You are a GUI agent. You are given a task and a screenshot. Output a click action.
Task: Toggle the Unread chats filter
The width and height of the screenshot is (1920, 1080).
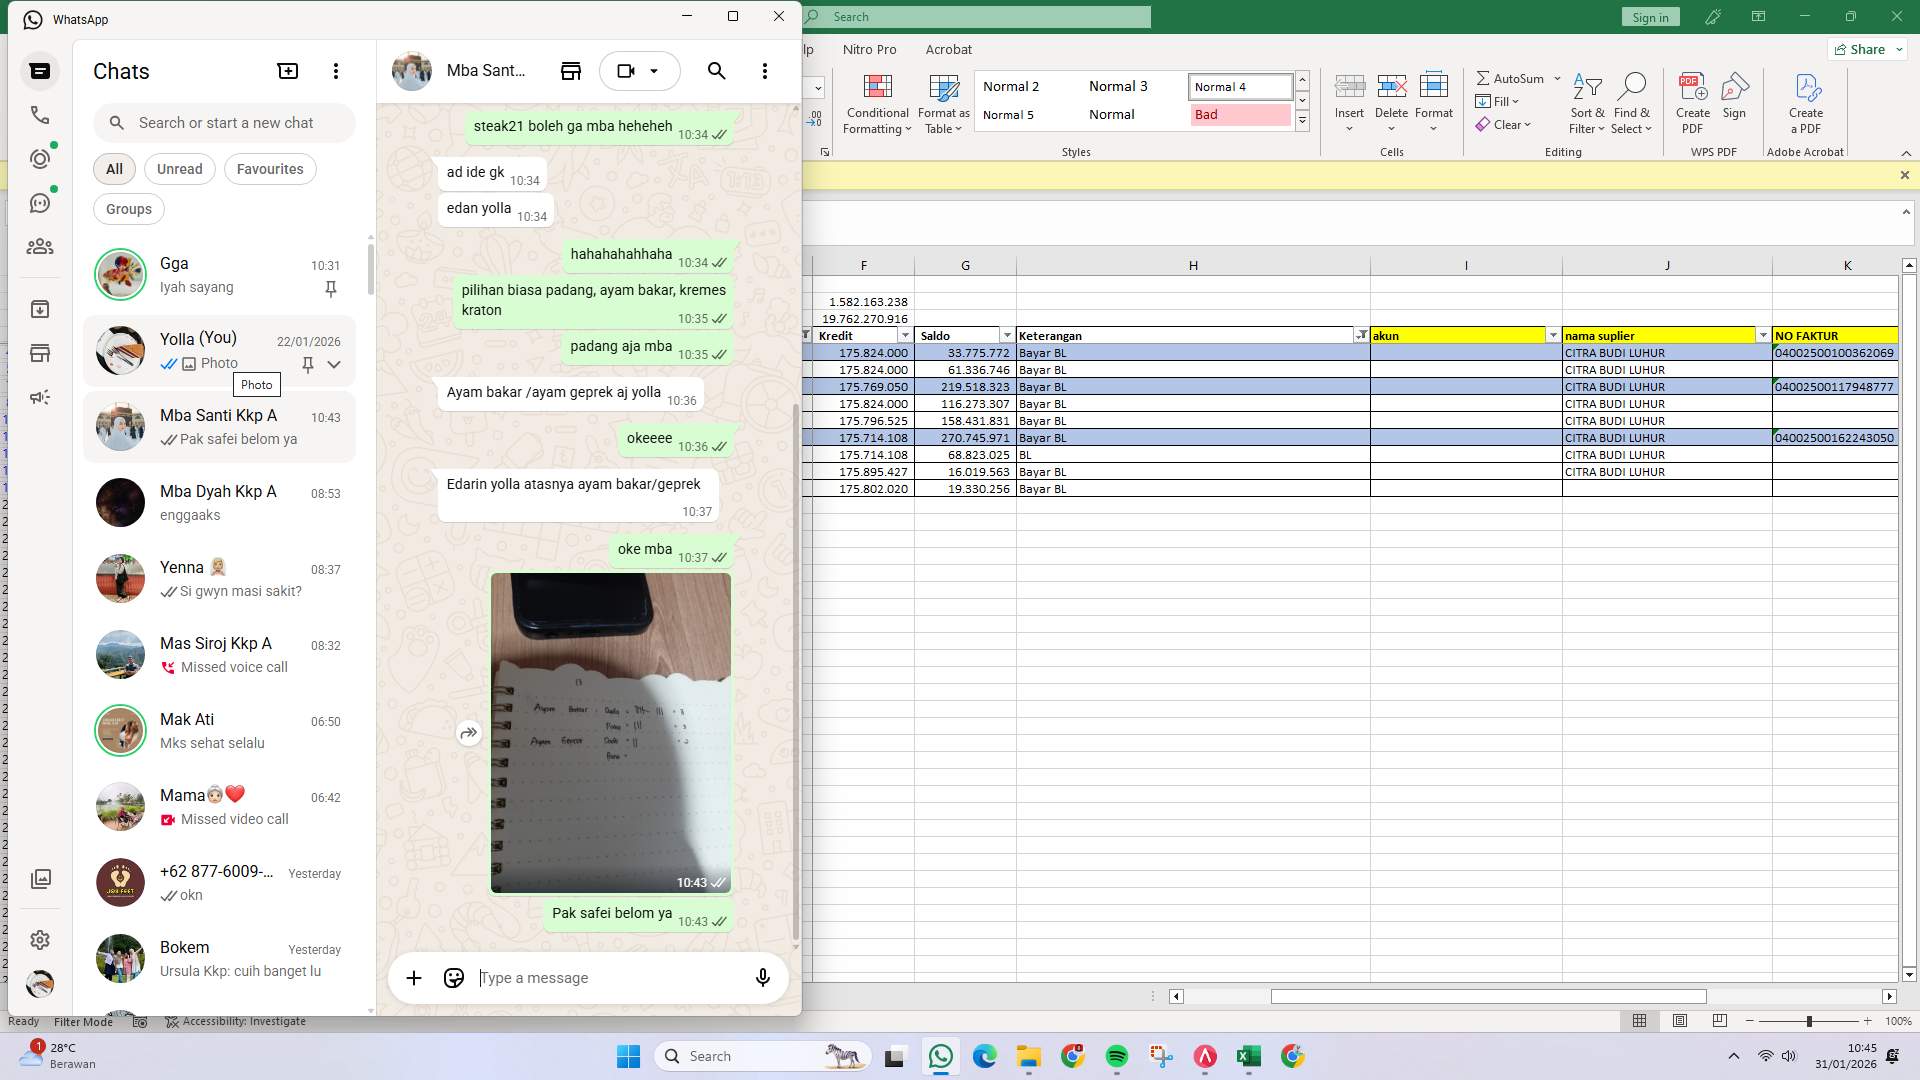pyautogui.click(x=179, y=169)
